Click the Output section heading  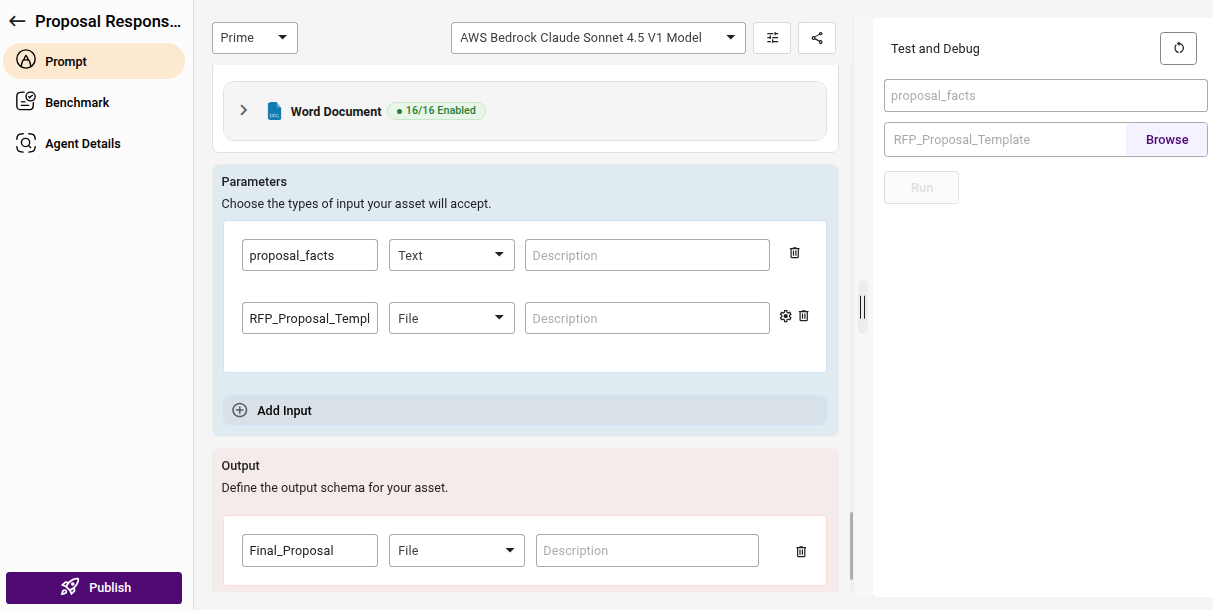240,466
